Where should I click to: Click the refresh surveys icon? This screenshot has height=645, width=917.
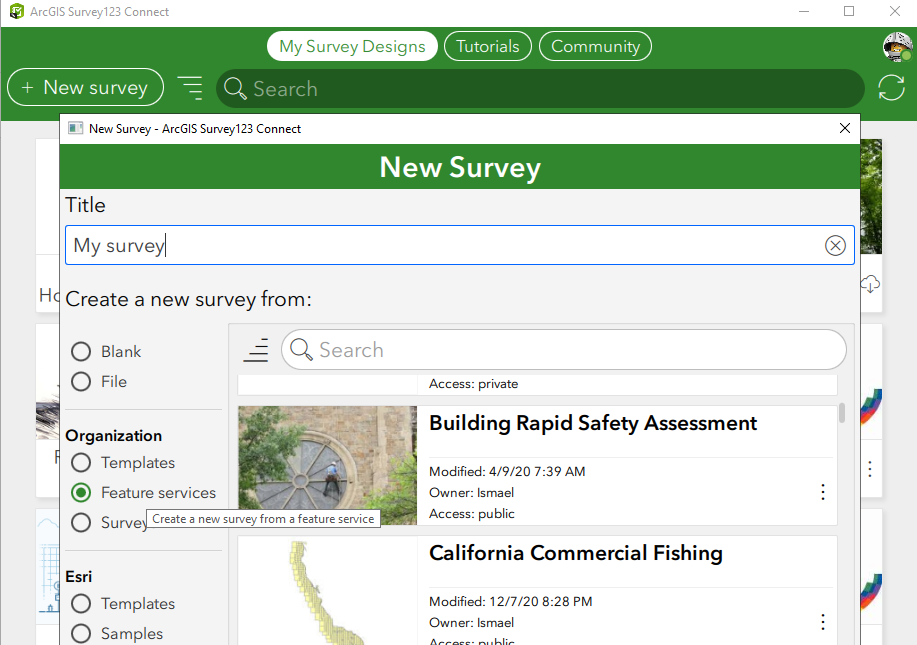click(x=891, y=88)
